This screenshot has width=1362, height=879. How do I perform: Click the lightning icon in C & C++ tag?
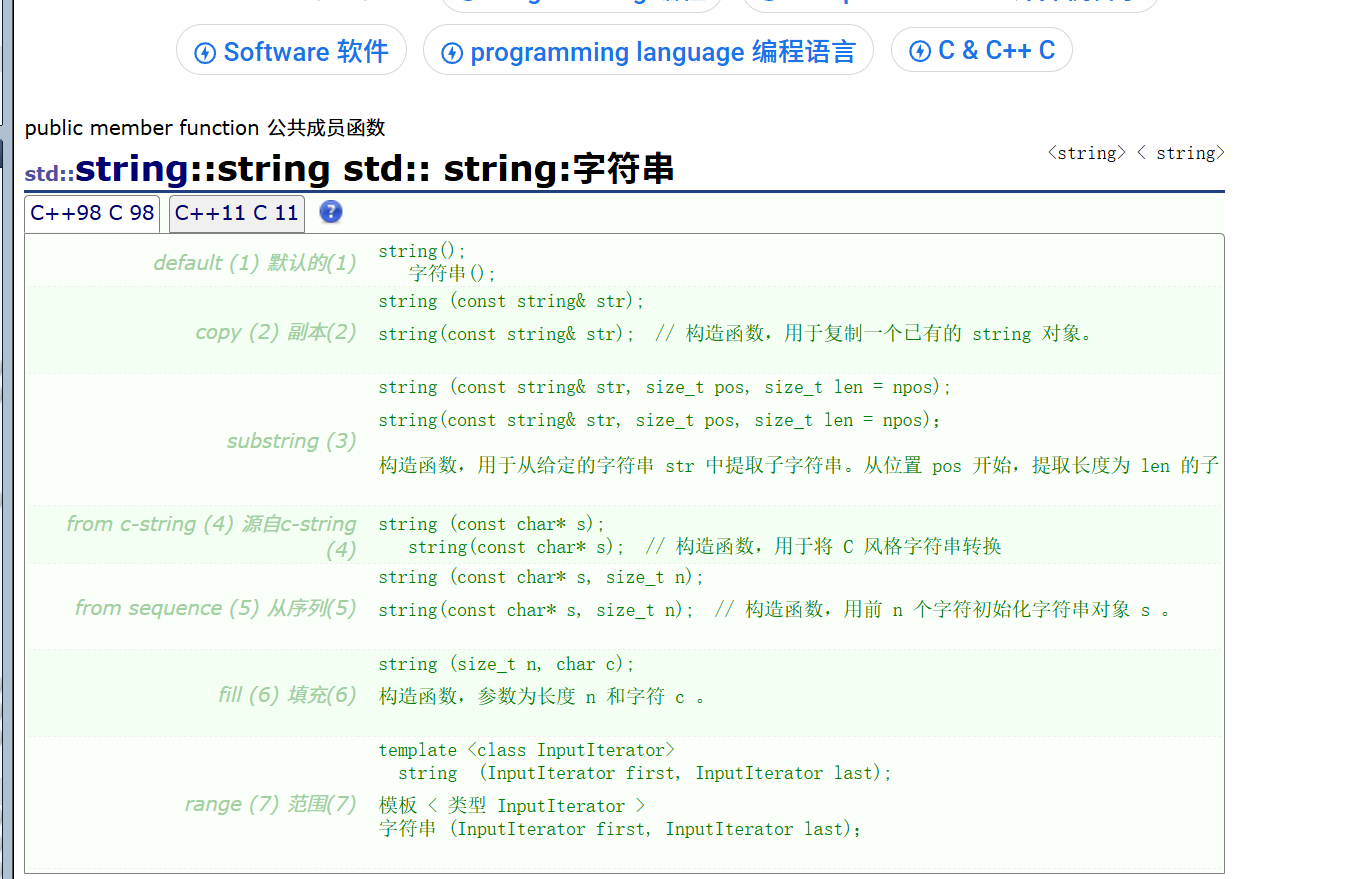click(920, 51)
